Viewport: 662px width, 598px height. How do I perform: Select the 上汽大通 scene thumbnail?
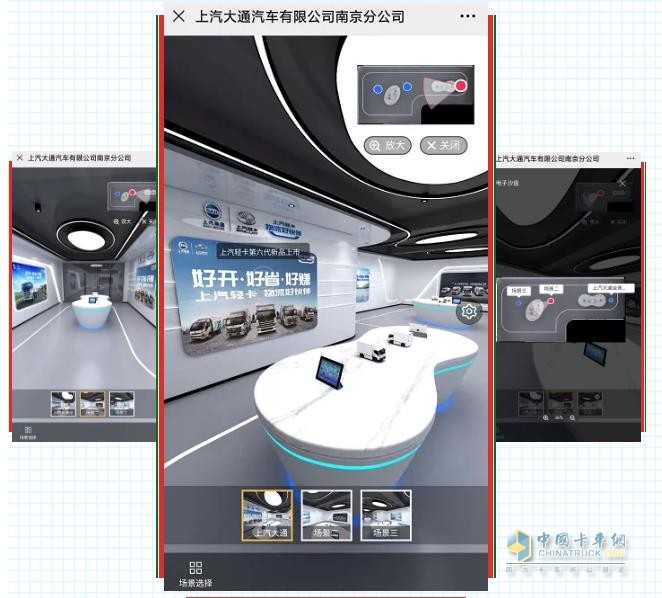(267, 516)
